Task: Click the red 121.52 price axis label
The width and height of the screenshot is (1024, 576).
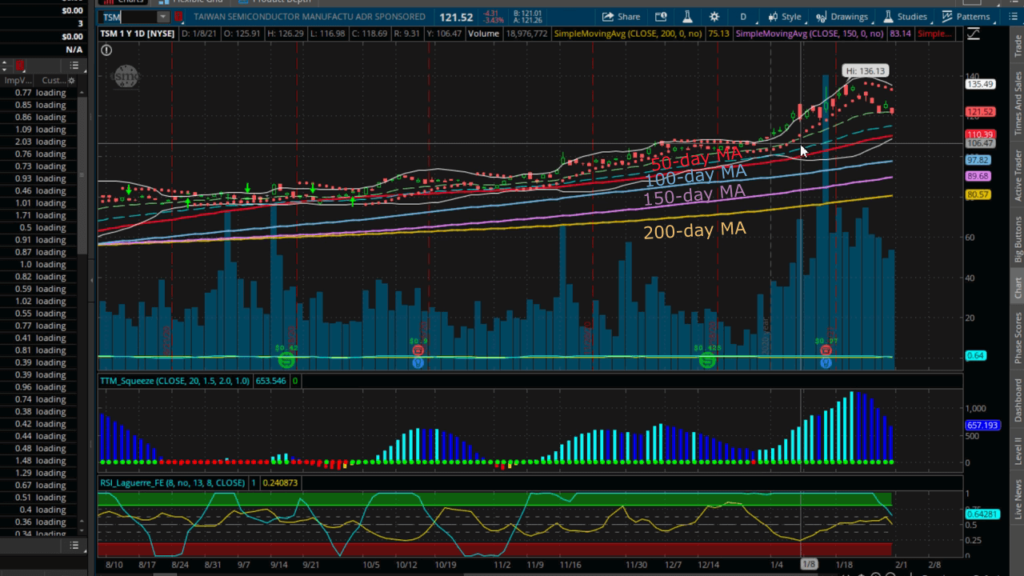Action: (980, 112)
